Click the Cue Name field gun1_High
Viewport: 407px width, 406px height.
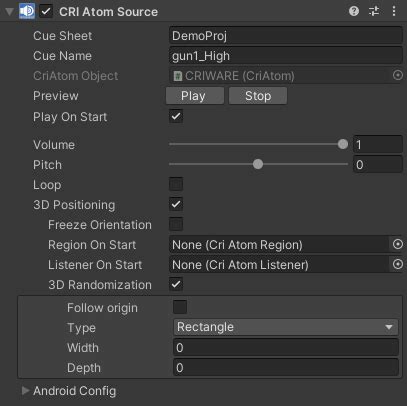(286, 56)
